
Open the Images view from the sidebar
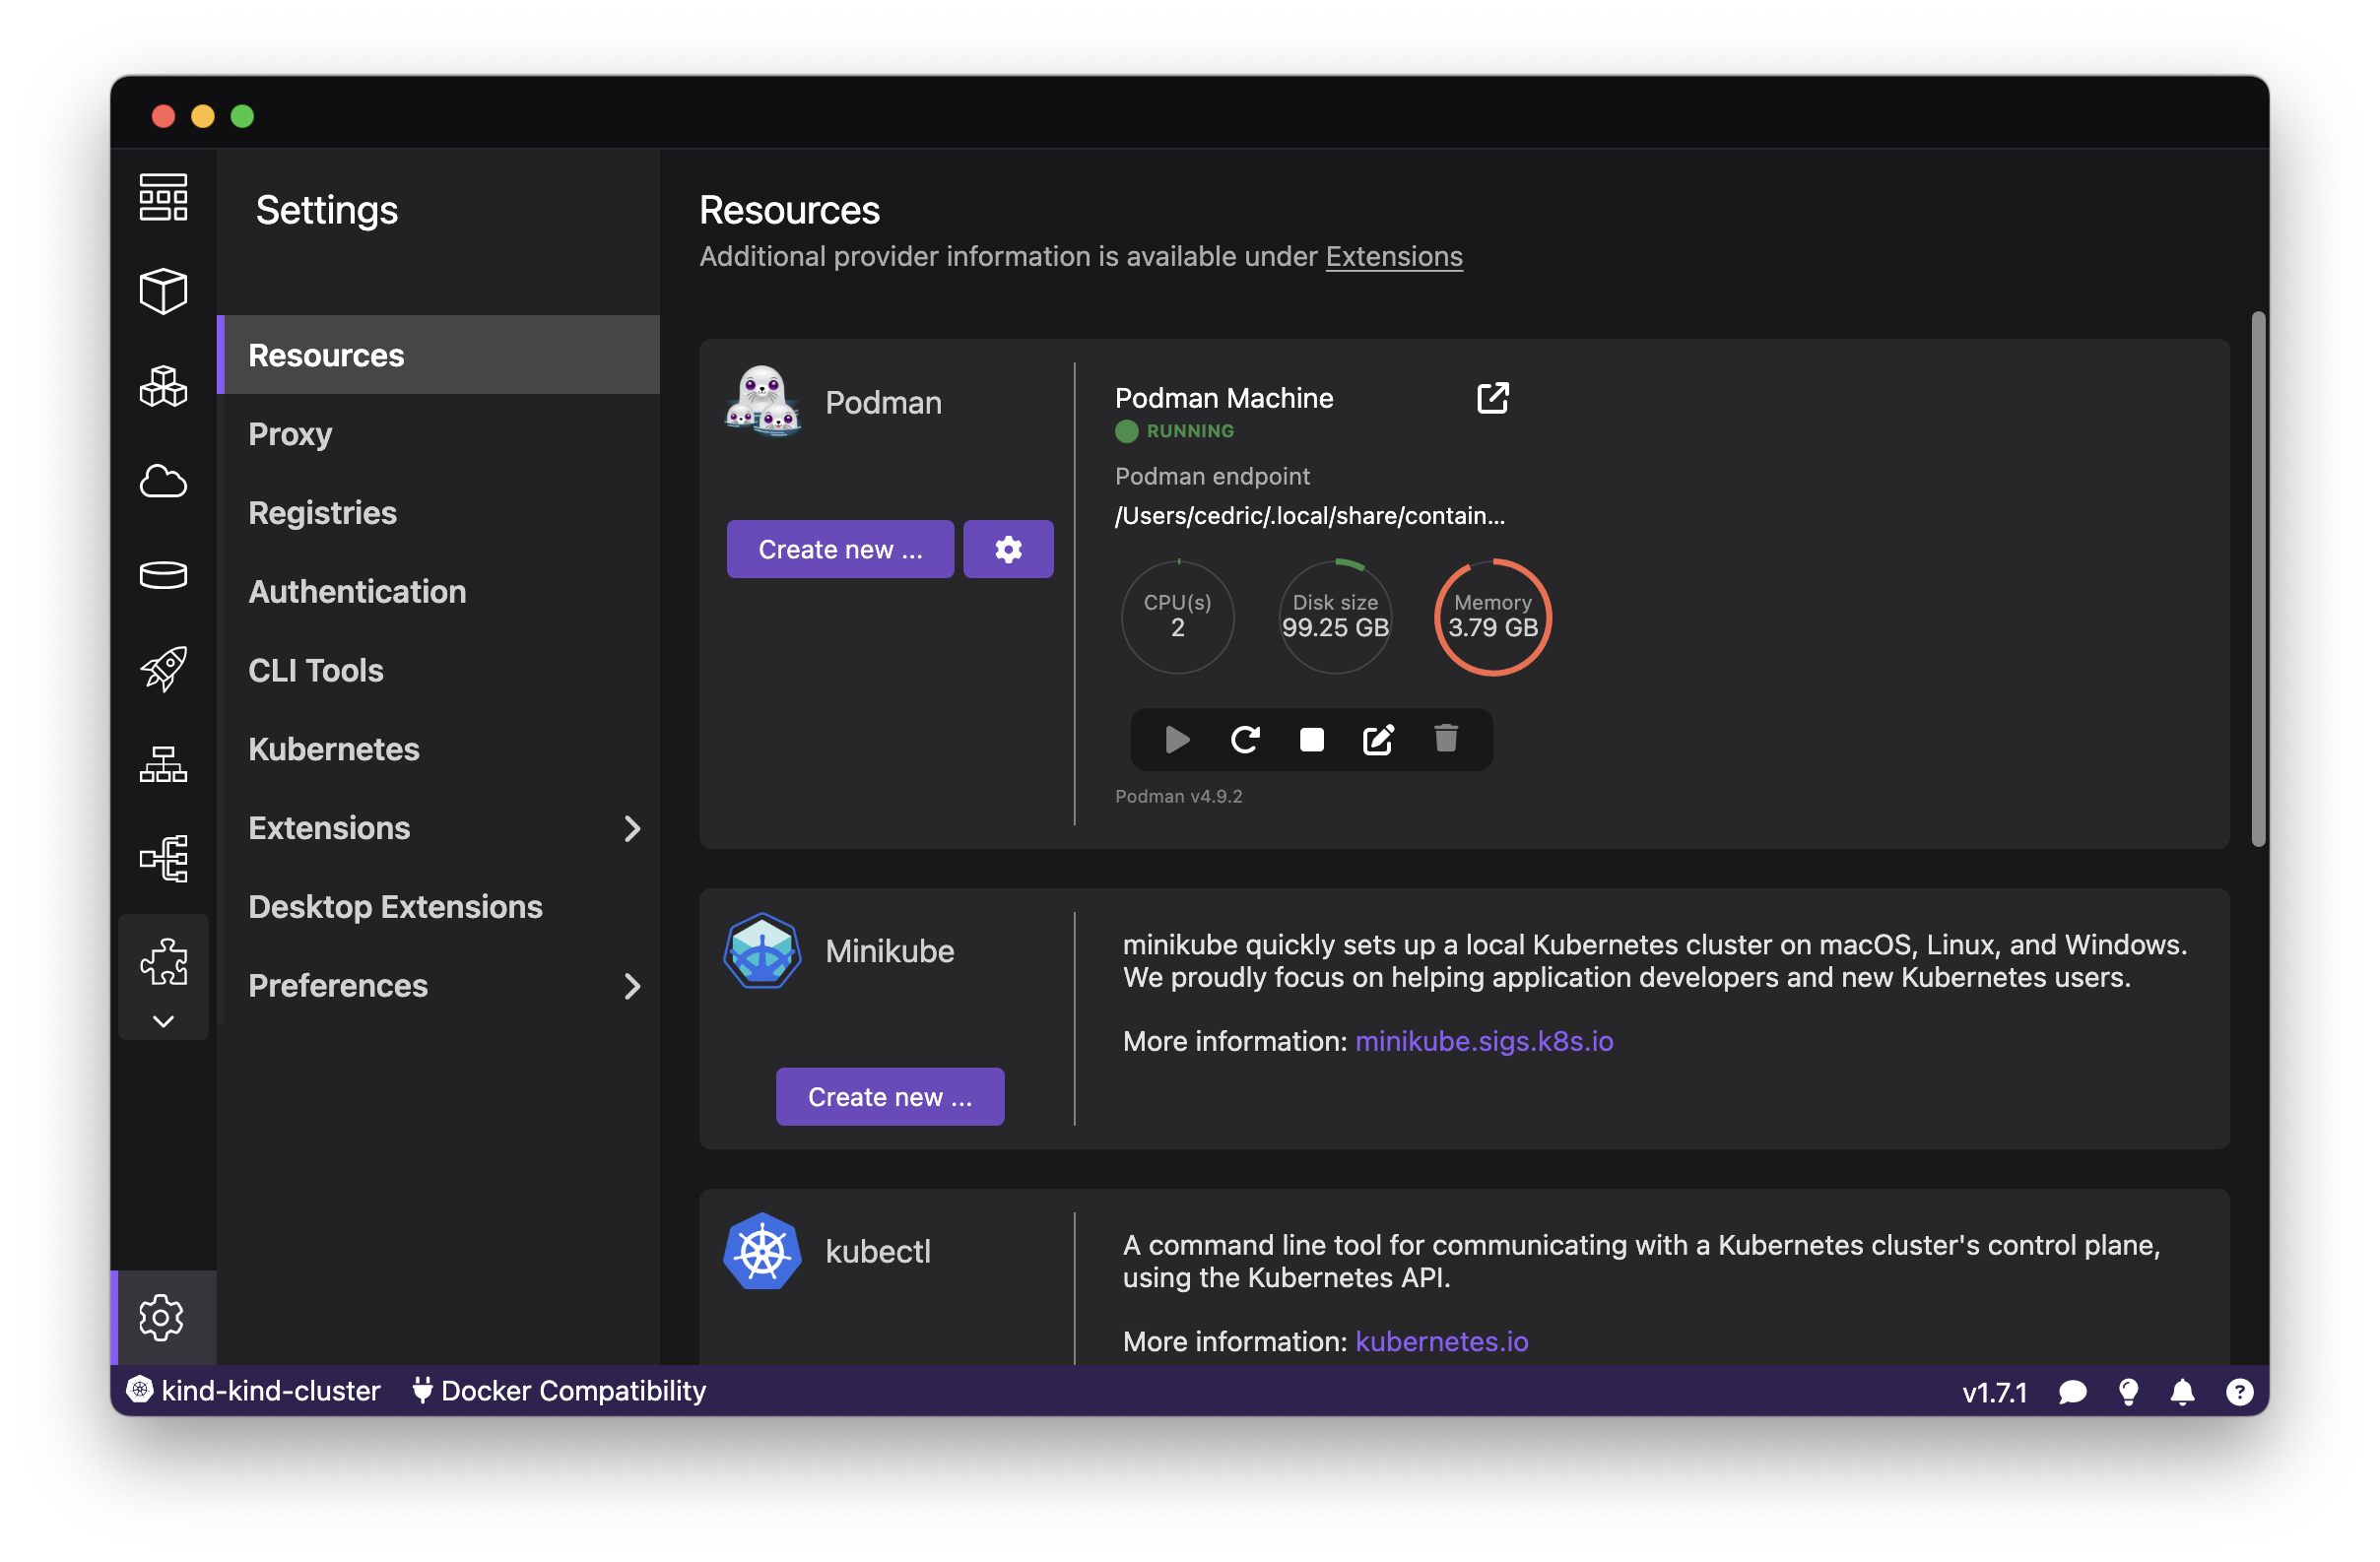(163, 482)
